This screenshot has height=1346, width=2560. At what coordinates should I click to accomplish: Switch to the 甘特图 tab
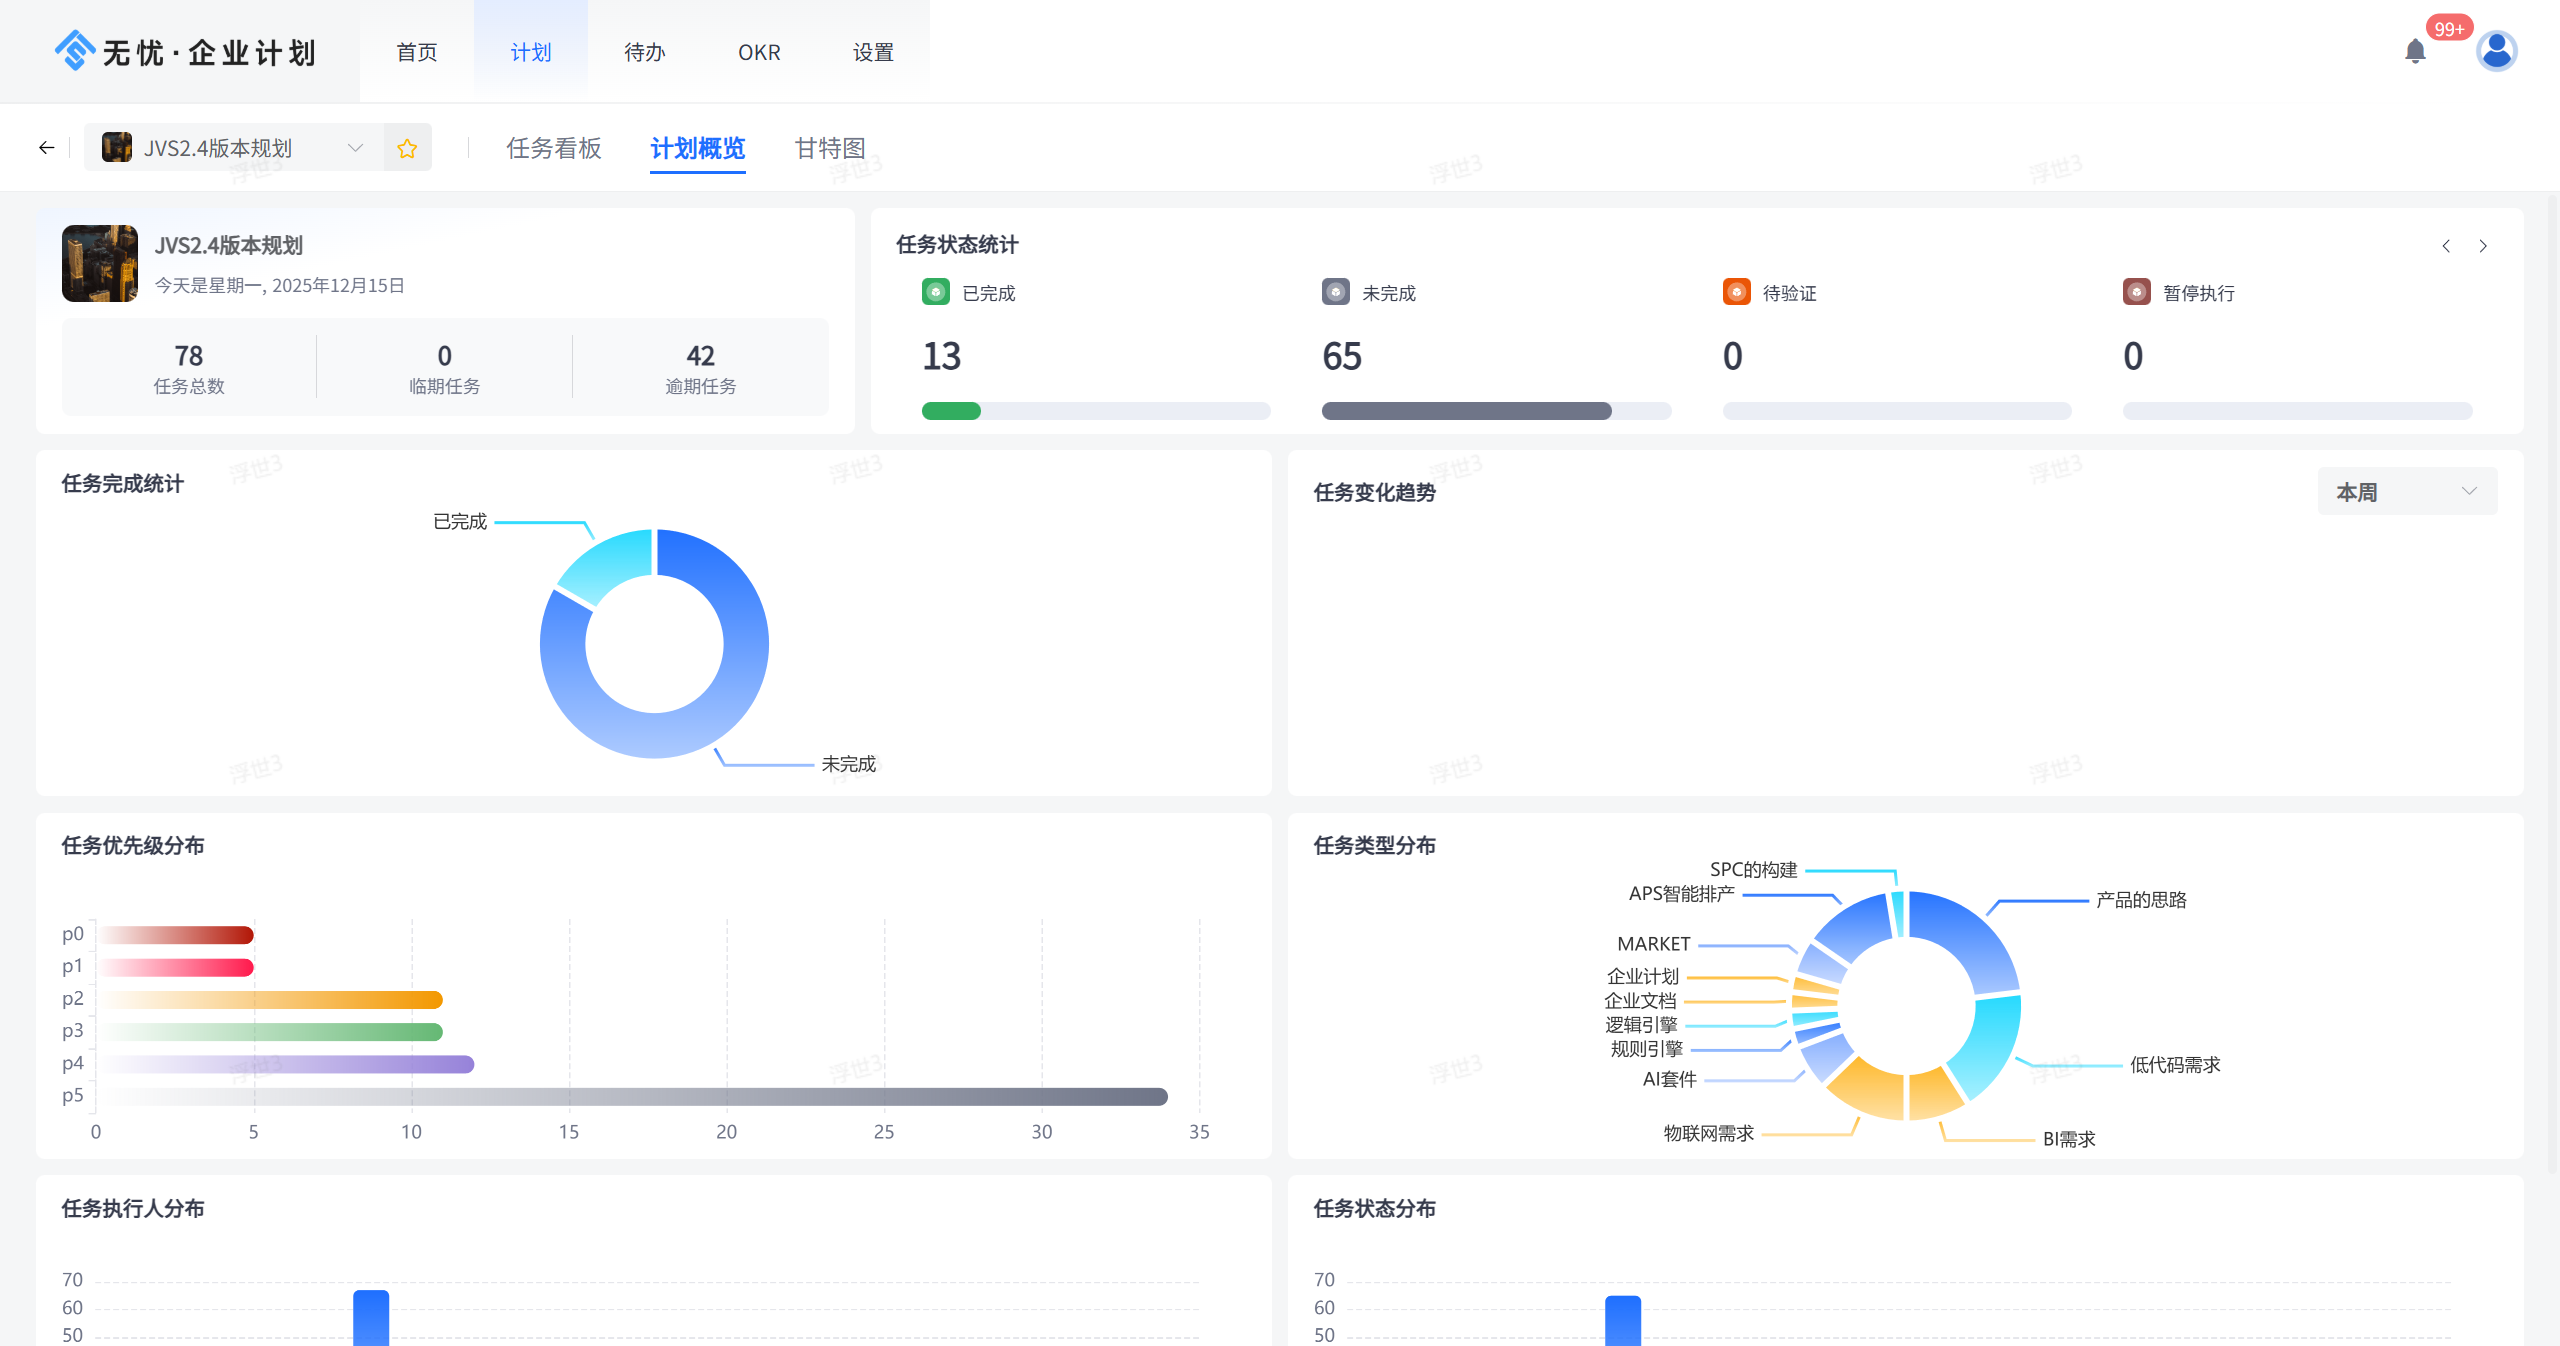(830, 148)
